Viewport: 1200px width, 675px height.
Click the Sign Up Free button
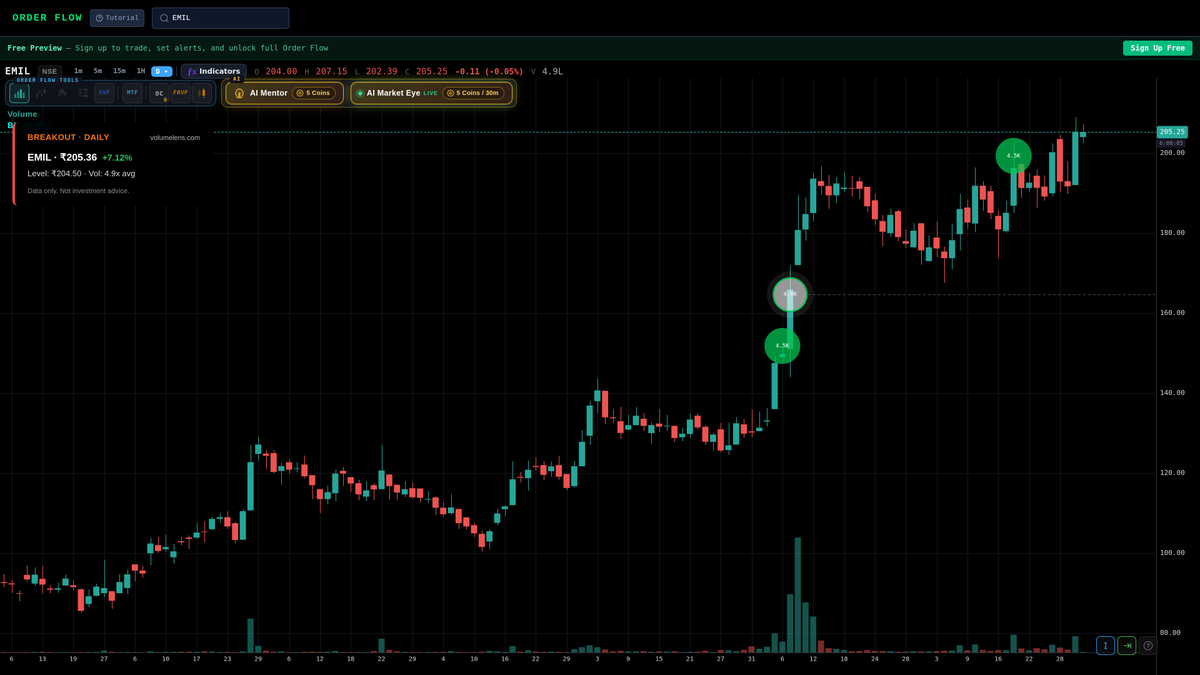1157,48
